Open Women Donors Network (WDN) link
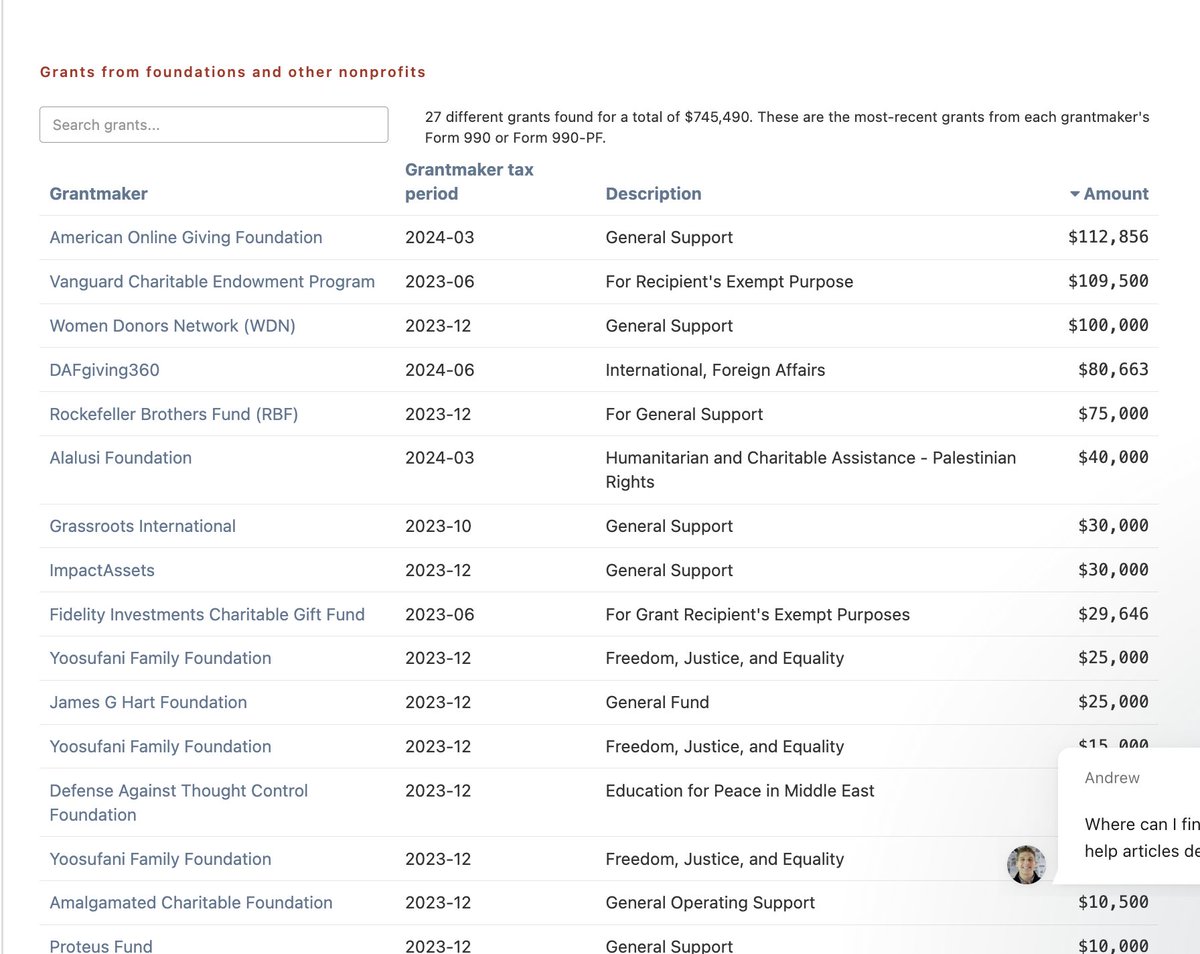The image size is (1200, 954). click(172, 326)
